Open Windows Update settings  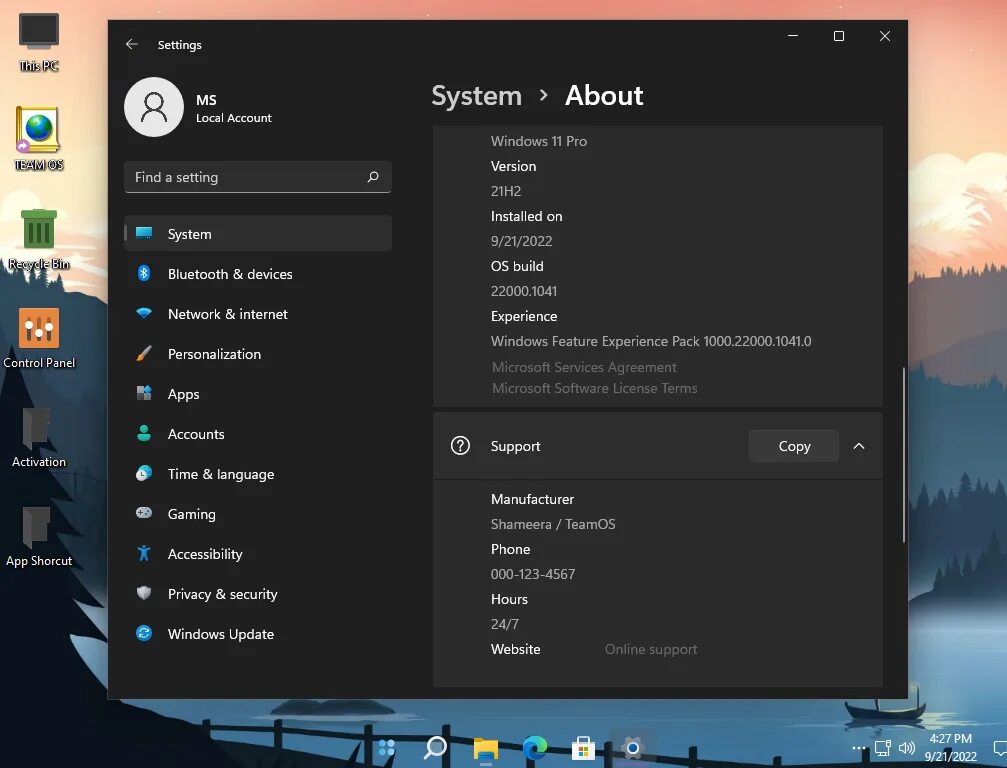(x=258, y=634)
